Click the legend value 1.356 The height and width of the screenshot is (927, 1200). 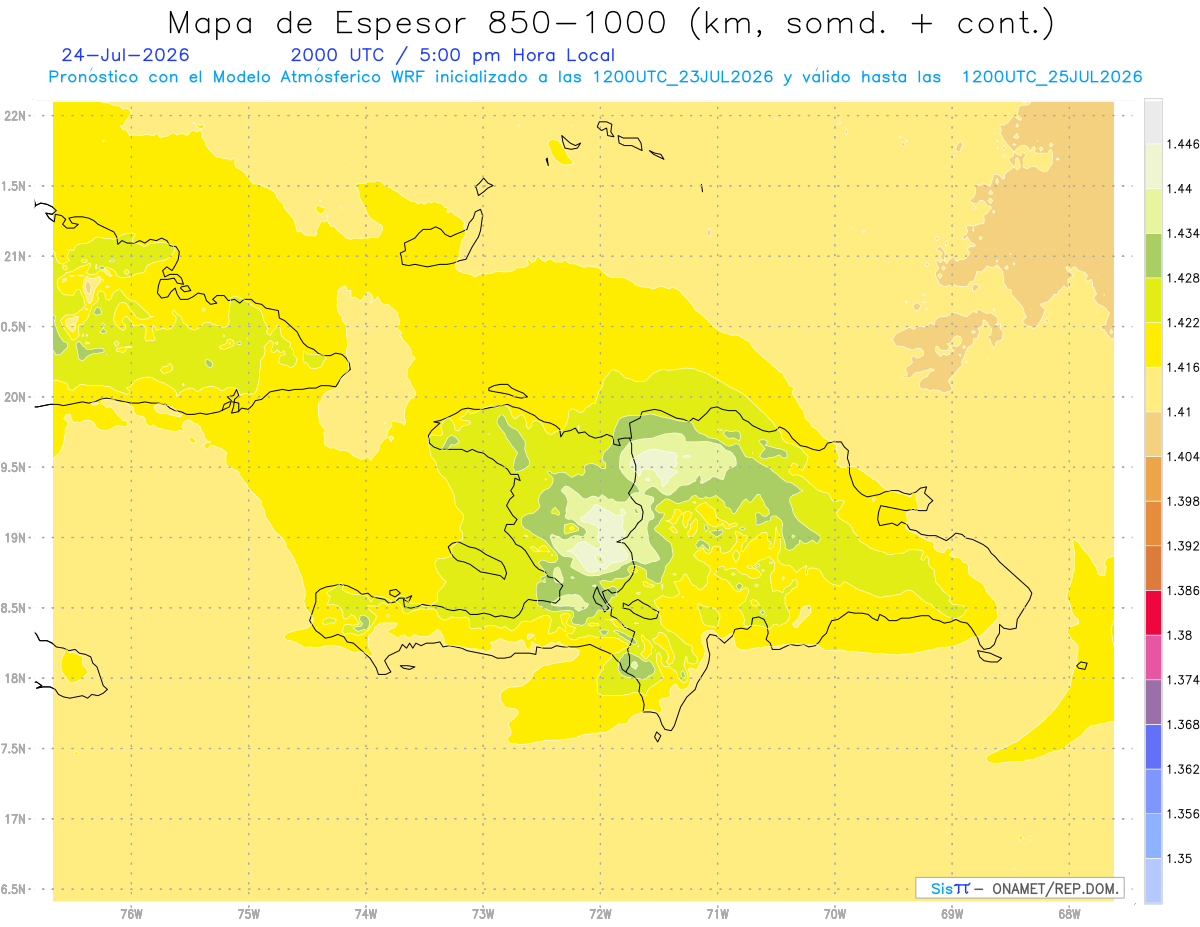(x=1183, y=813)
